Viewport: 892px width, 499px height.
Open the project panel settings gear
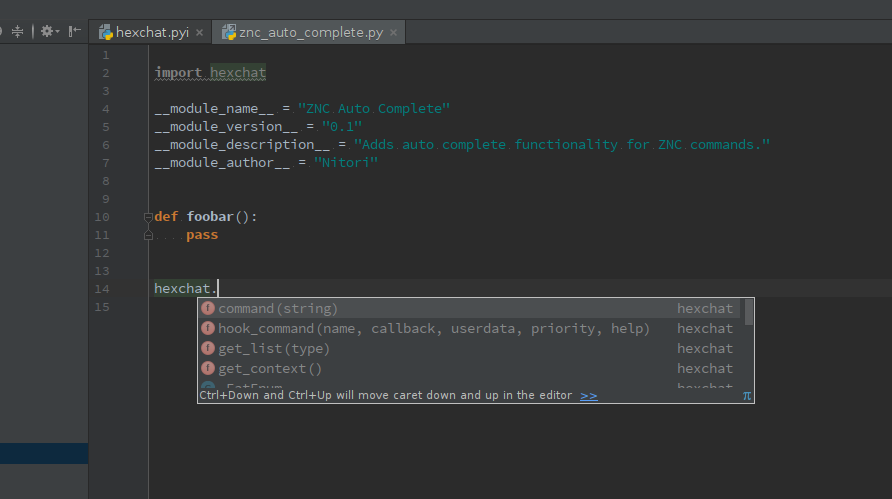pyautogui.click(x=47, y=32)
